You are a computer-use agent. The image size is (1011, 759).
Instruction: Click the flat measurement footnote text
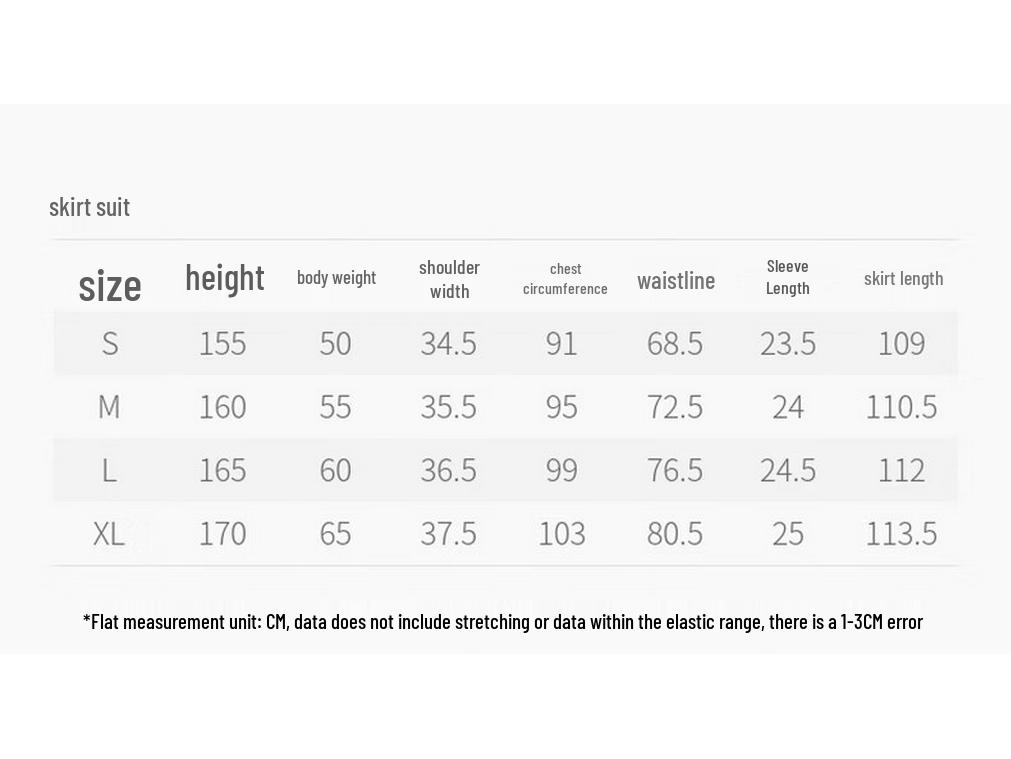[503, 622]
